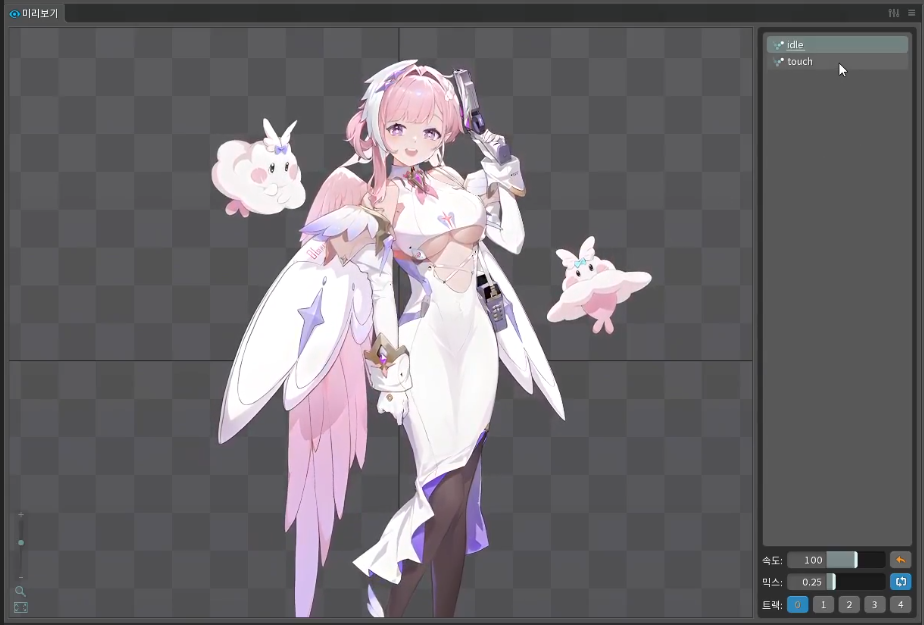Viewport: 924px width, 625px height.
Task: Click the animation icon beside touch
Action: tap(778, 62)
